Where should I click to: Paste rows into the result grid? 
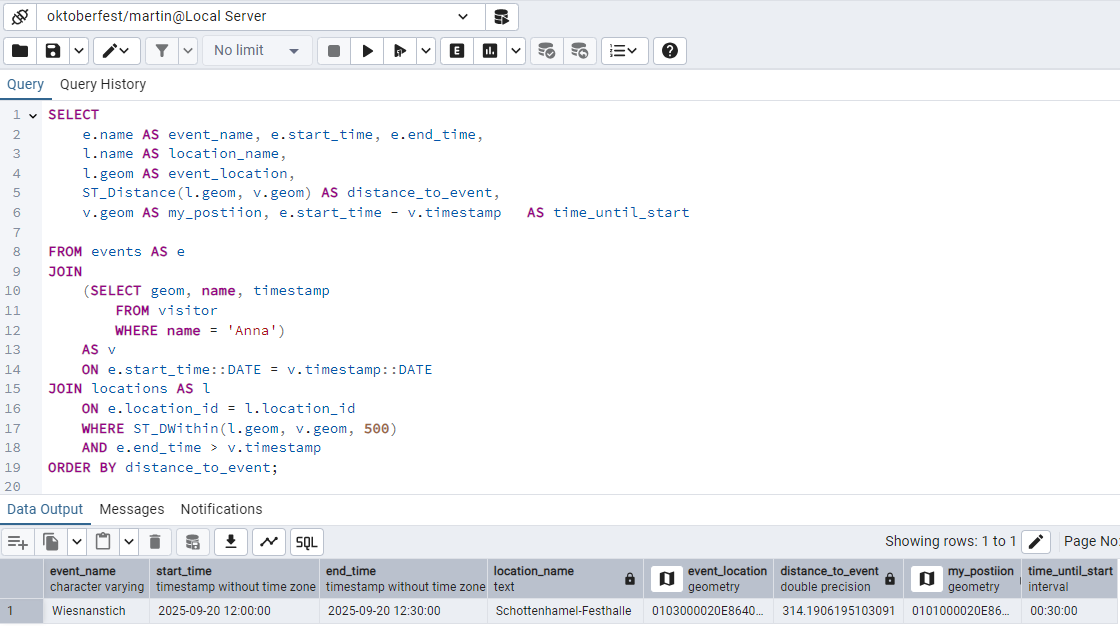(x=103, y=542)
